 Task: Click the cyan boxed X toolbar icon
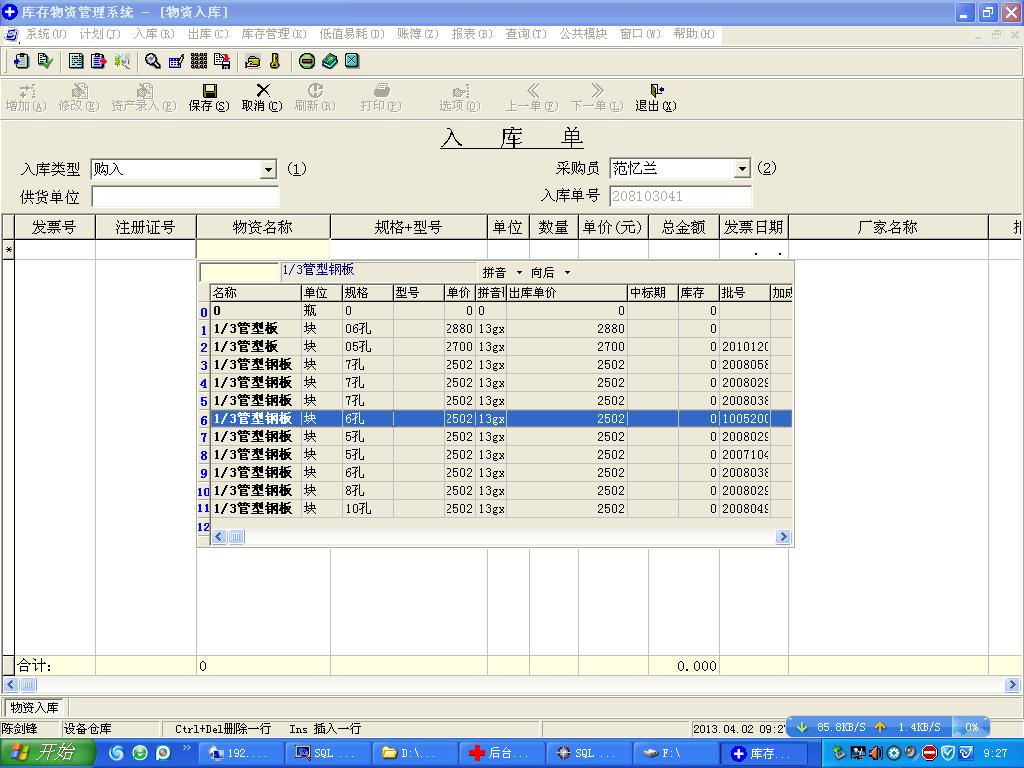click(x=352, y=61)
